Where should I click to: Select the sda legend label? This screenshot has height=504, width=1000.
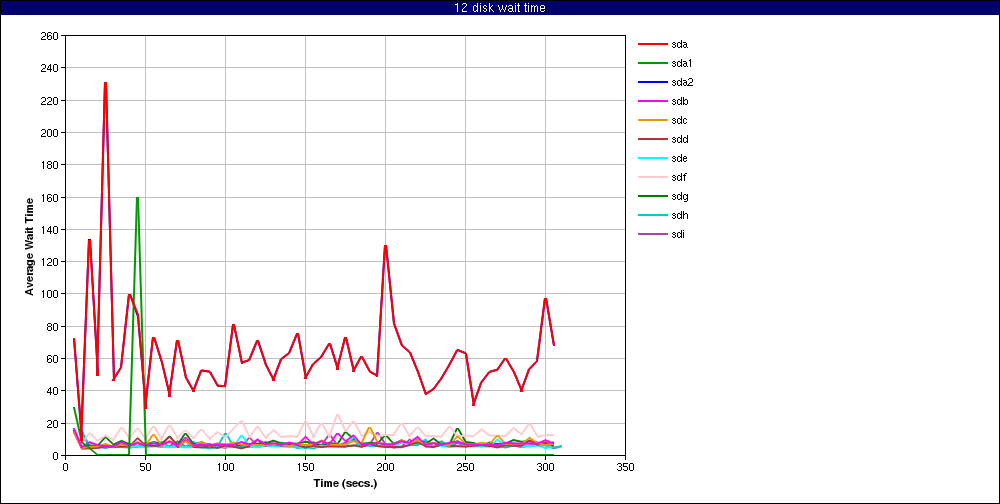click(679, 44)
